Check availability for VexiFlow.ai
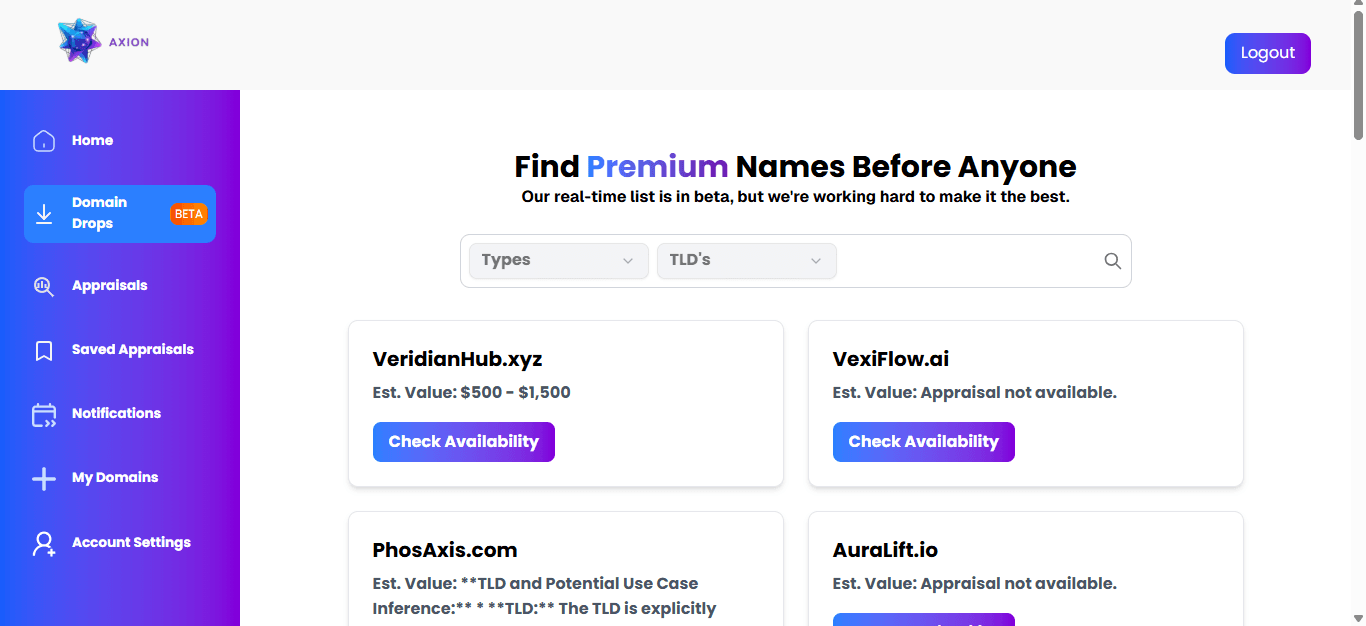Viewport: 1366px width, 626px height. coord(923,442)
